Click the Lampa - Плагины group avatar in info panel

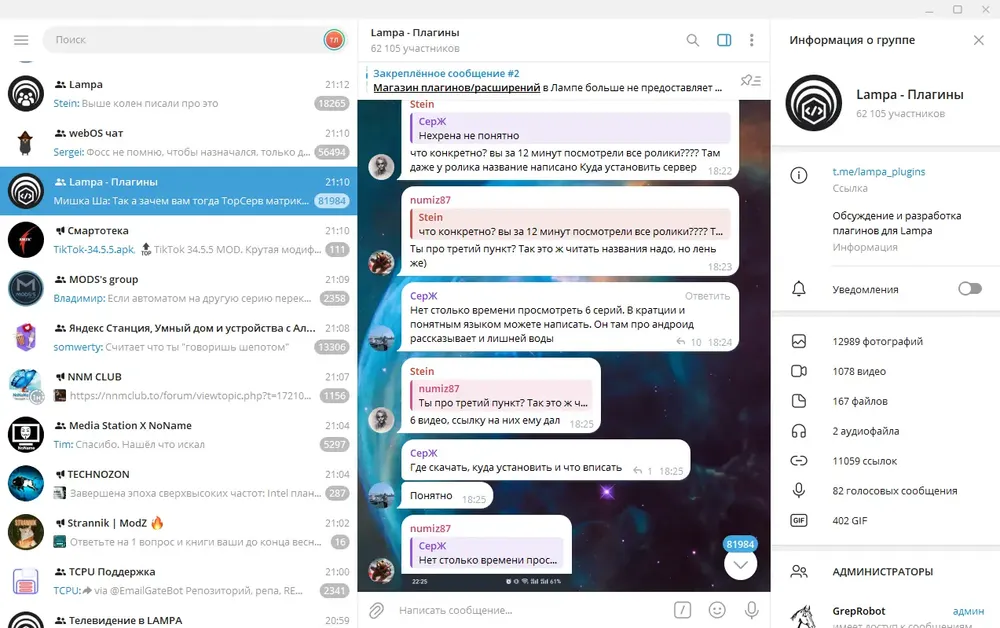tap(814, 103)
